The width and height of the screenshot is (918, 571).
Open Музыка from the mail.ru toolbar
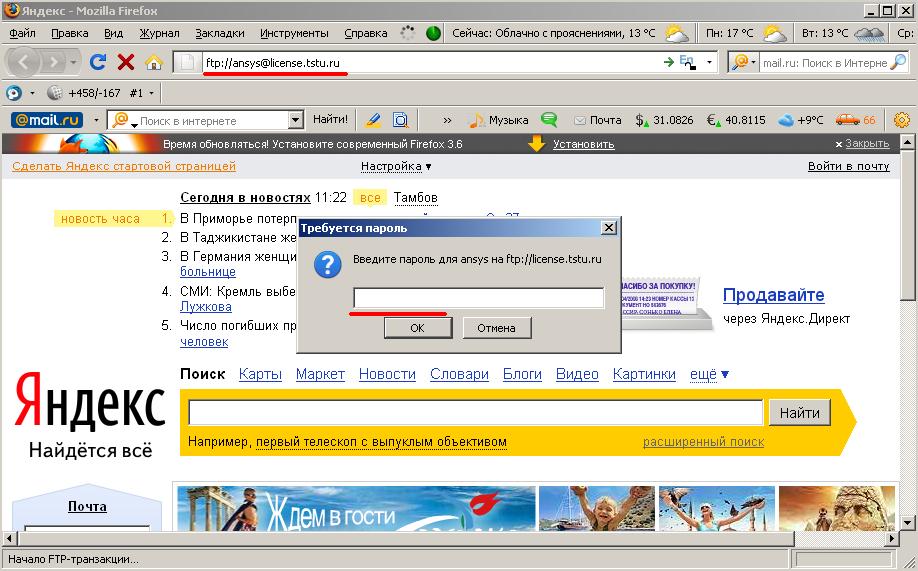coord(499,120)
